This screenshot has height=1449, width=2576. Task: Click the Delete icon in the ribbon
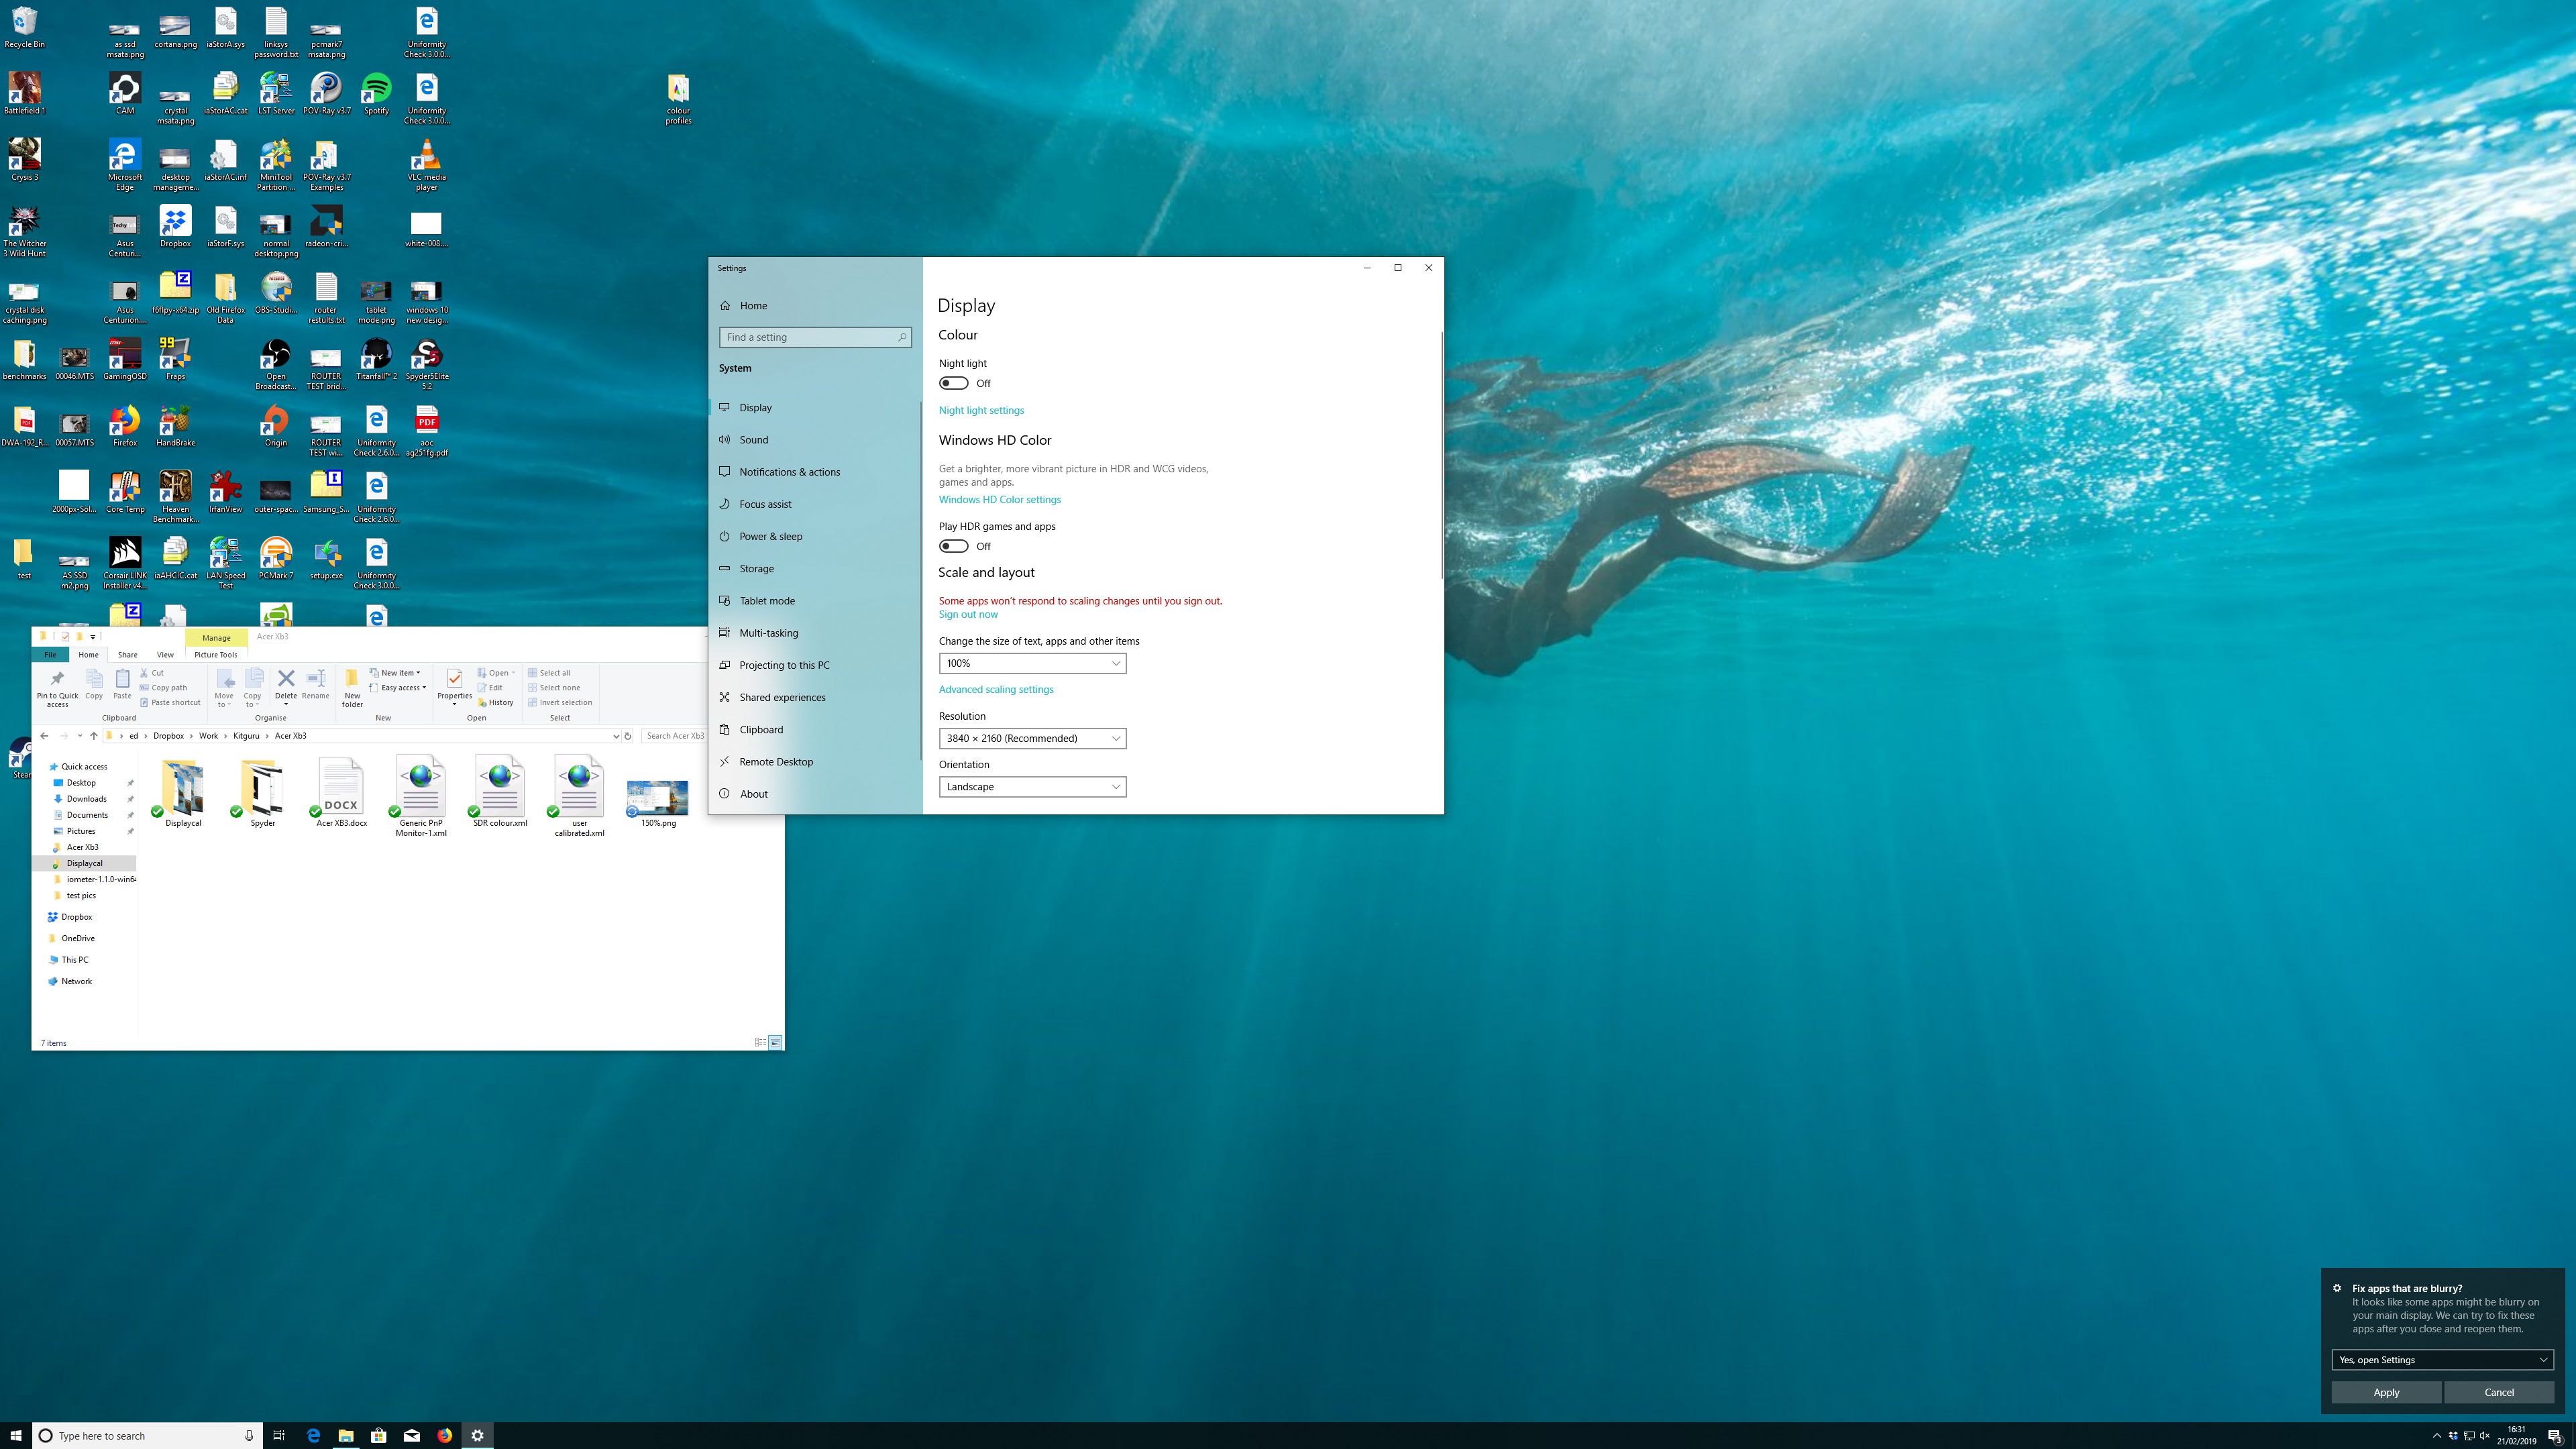286,682
